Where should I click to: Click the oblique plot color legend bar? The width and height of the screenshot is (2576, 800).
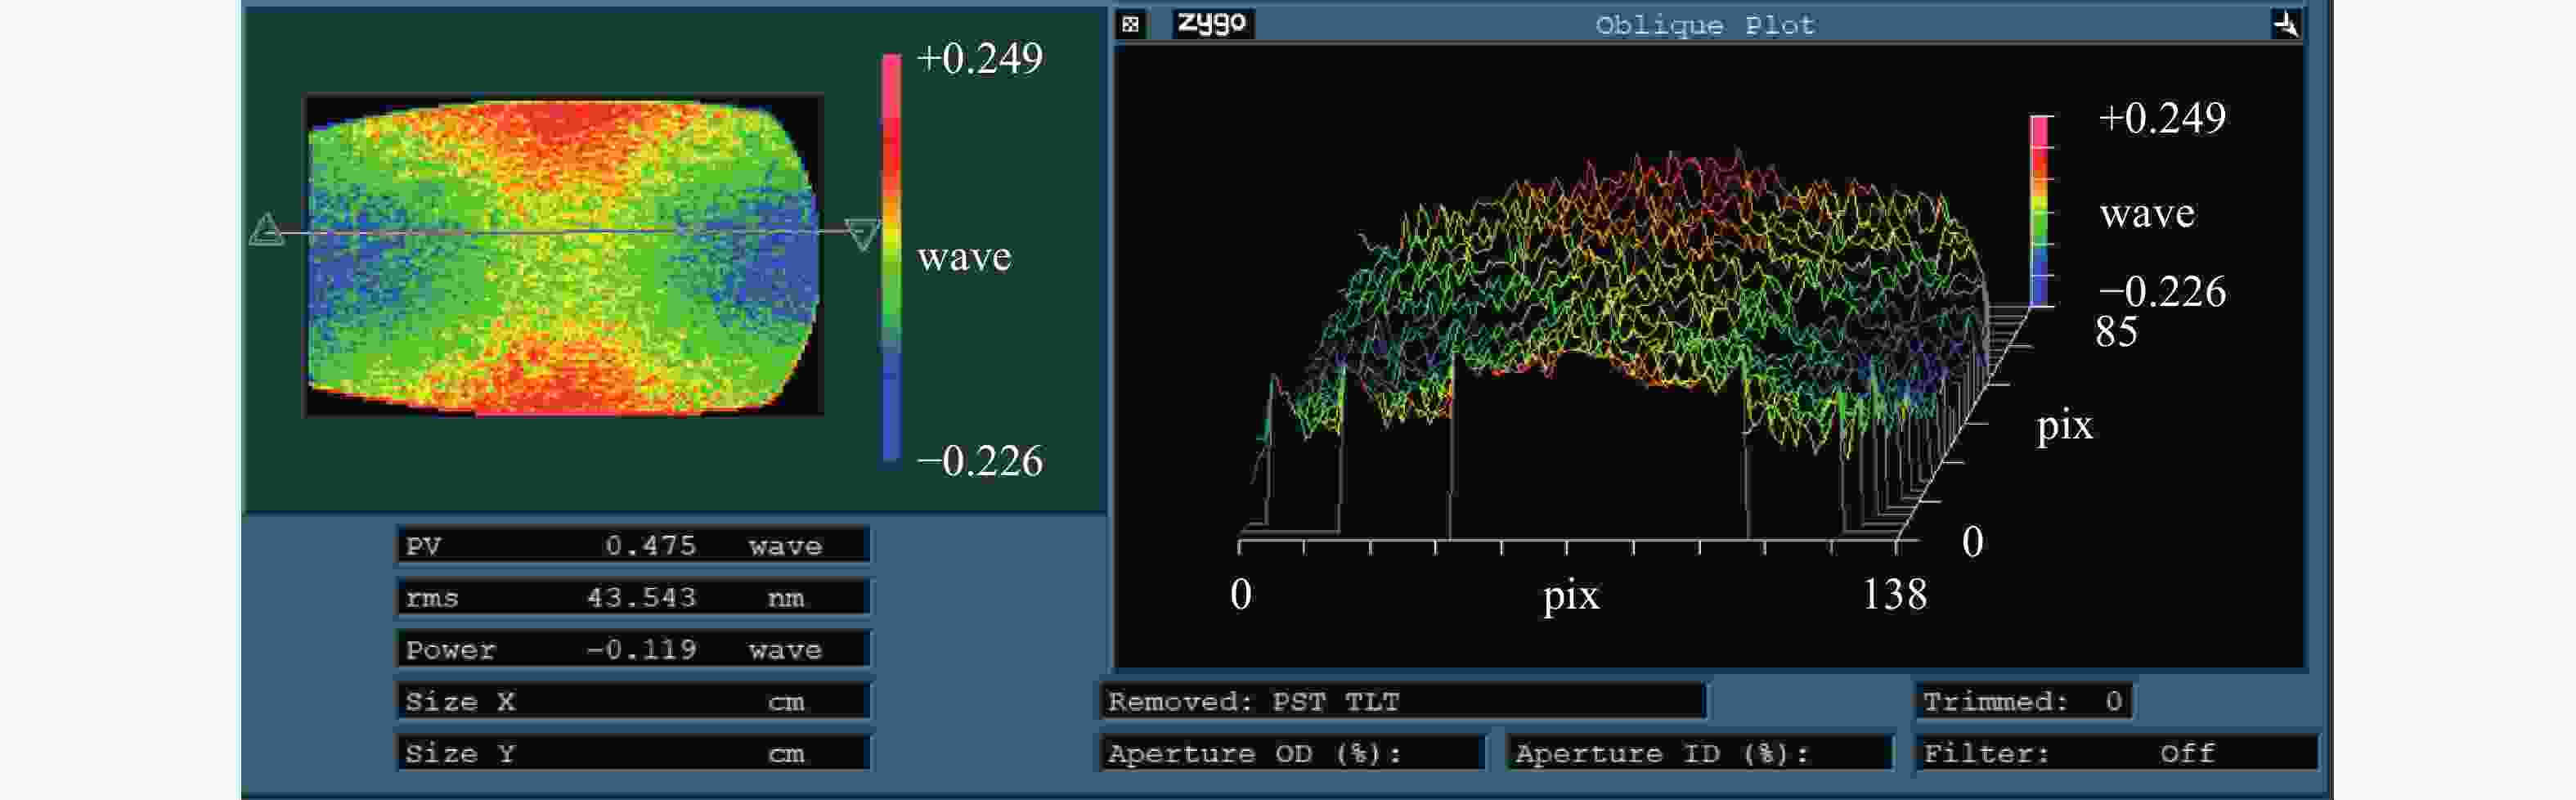pos(2040,211)
